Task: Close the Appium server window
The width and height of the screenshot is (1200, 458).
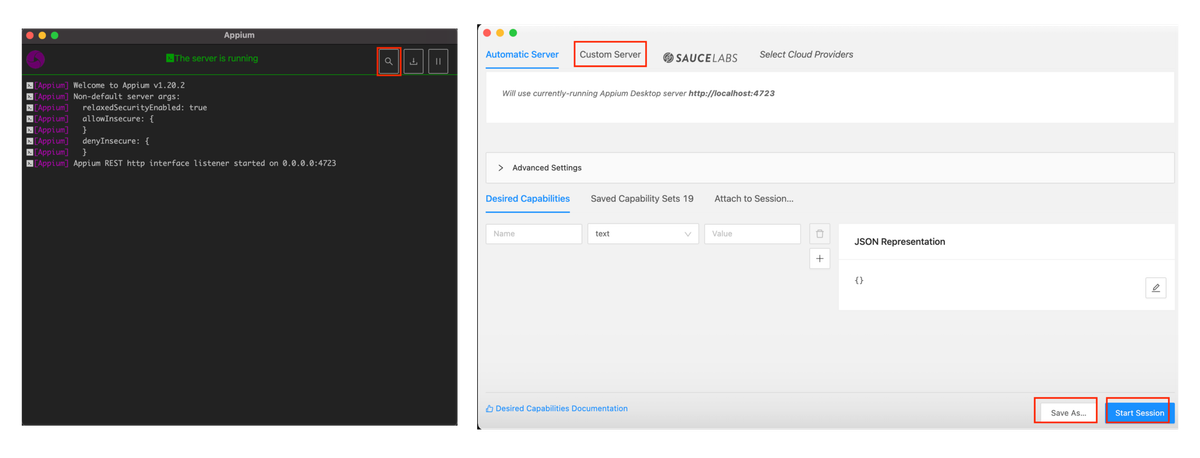Action: point(30,35)
